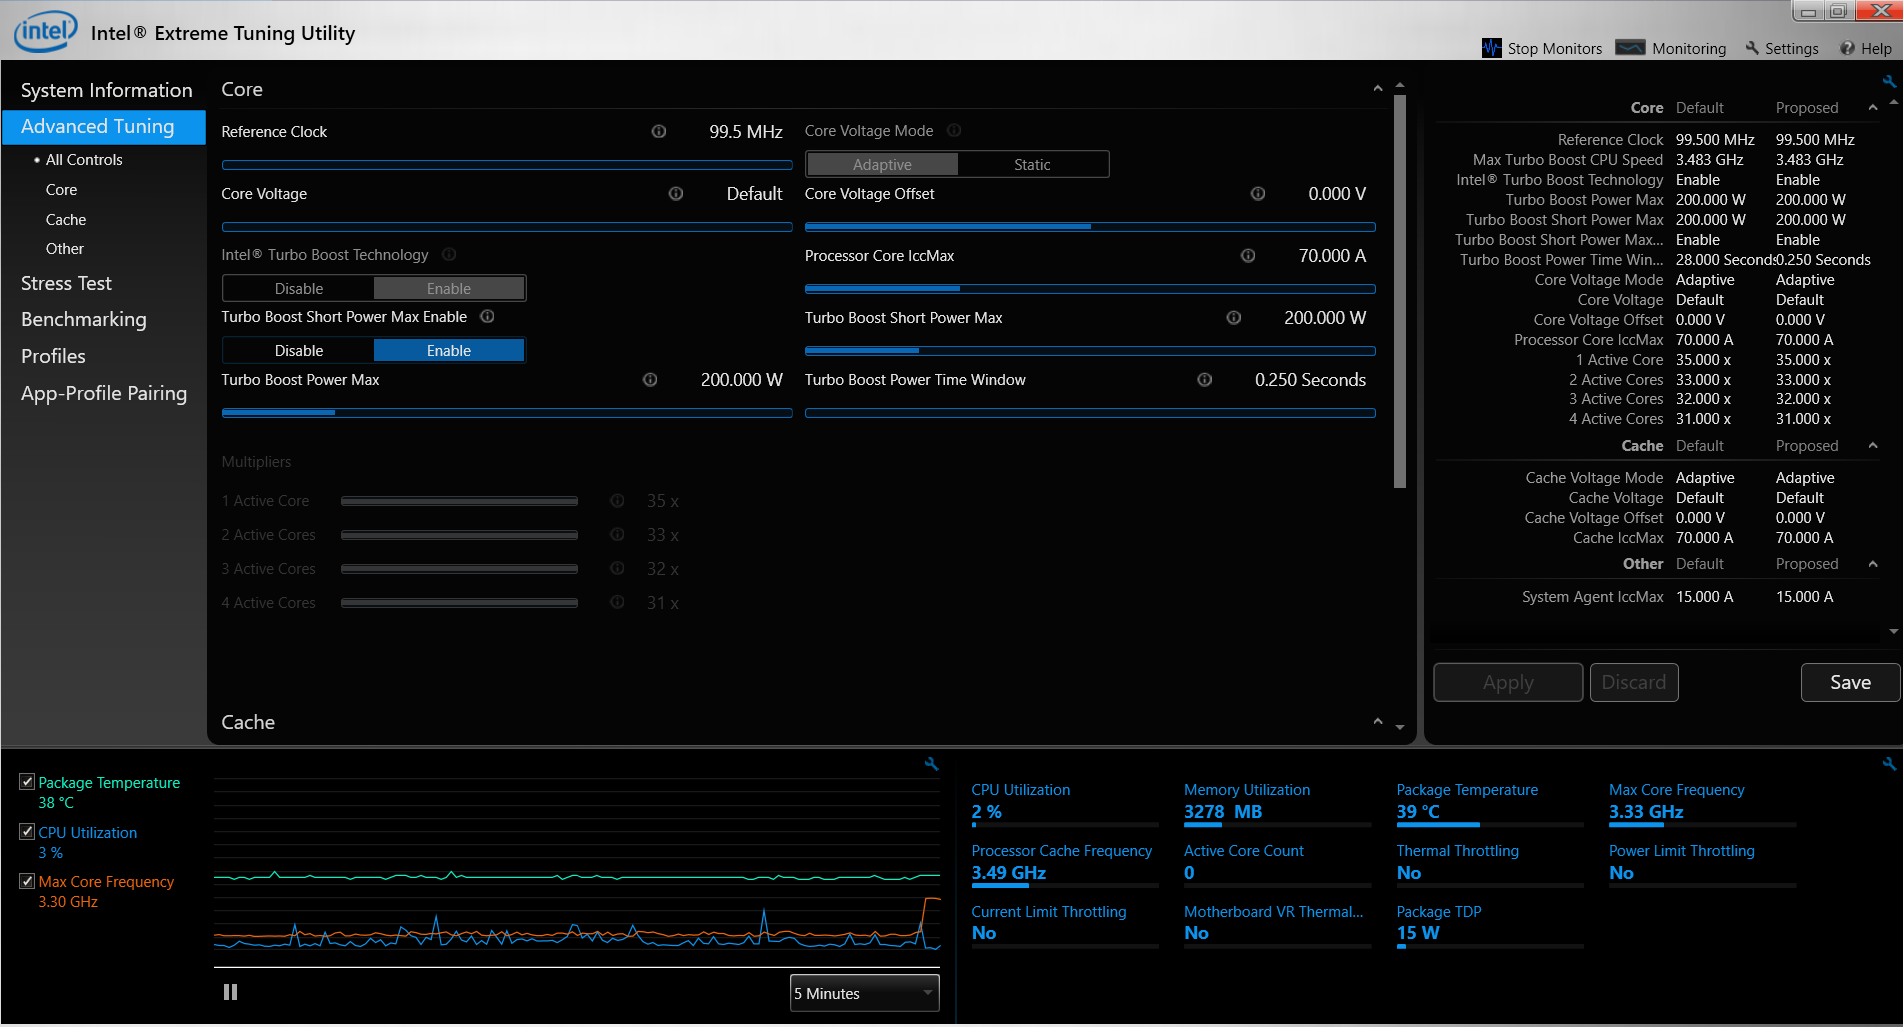Set Core Voltage Mode to Static

[x=1032, y=164]
